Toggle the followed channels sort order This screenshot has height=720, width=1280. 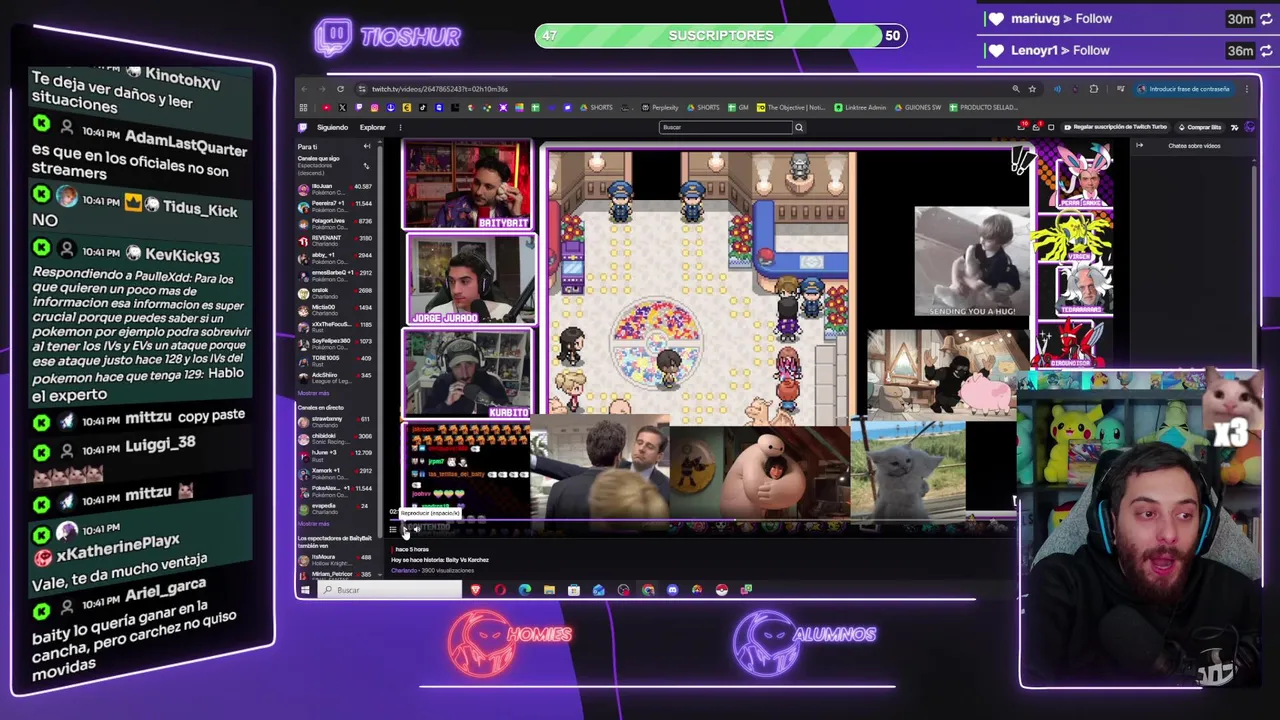pos(366,166)
